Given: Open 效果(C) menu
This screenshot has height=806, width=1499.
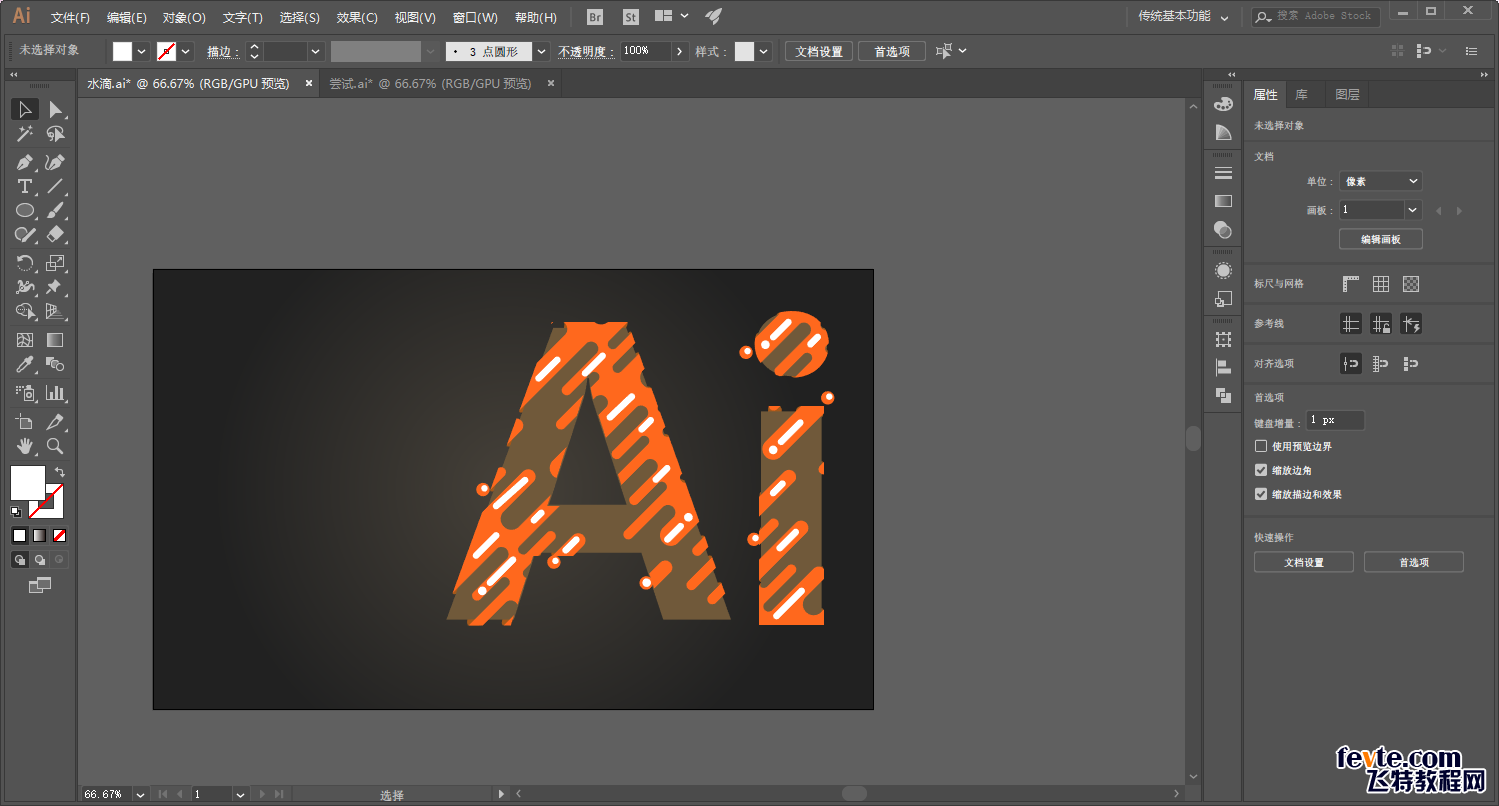Looking at the screenshot, I should 357,17.
